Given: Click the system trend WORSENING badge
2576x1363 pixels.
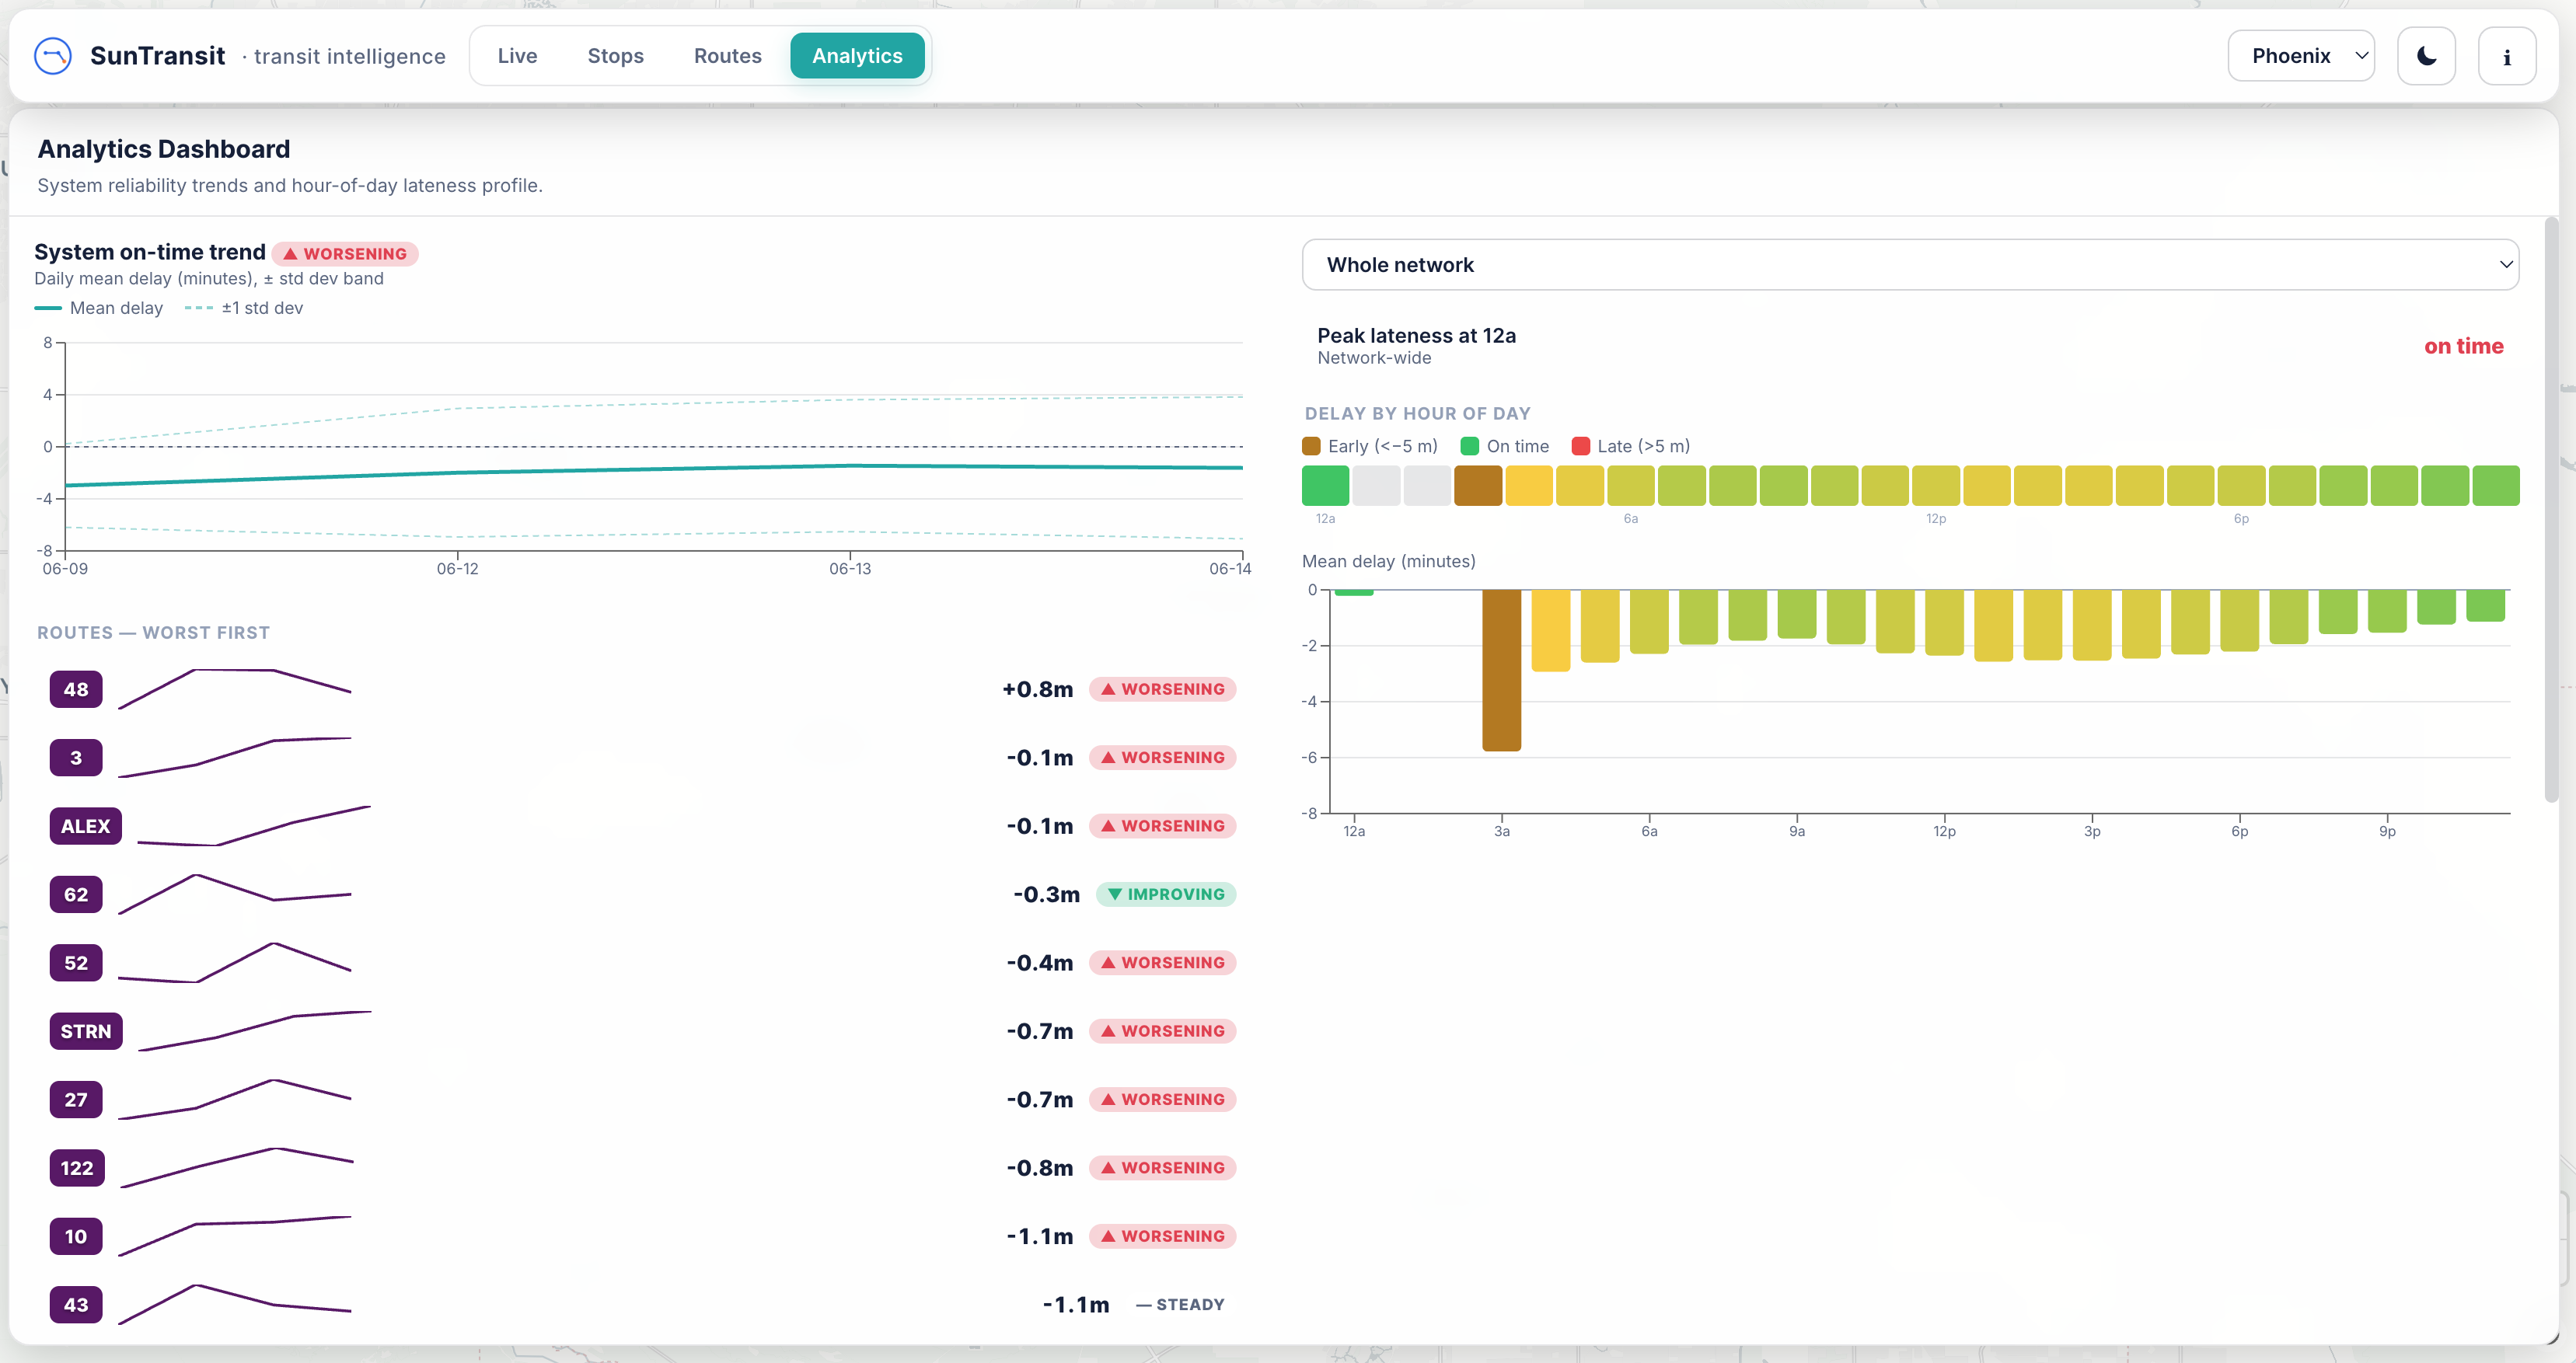Looking at the screenshot, I should pyautogui.click(x=345, y=254).
